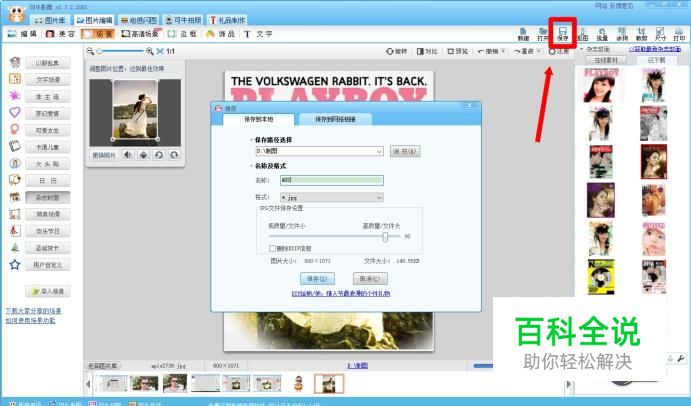Open the 文字 submenu
Viewport: 691px width, 406px height.
click(x=258, y=34)
